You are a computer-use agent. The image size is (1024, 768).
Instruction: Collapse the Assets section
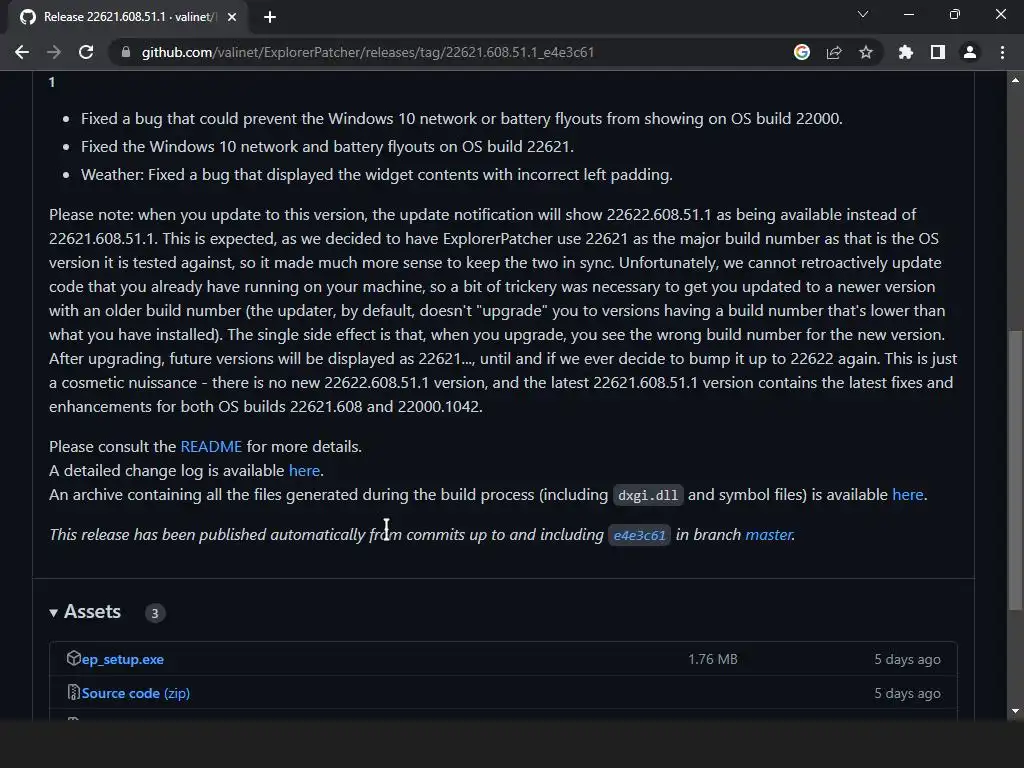tap(85, 612)
